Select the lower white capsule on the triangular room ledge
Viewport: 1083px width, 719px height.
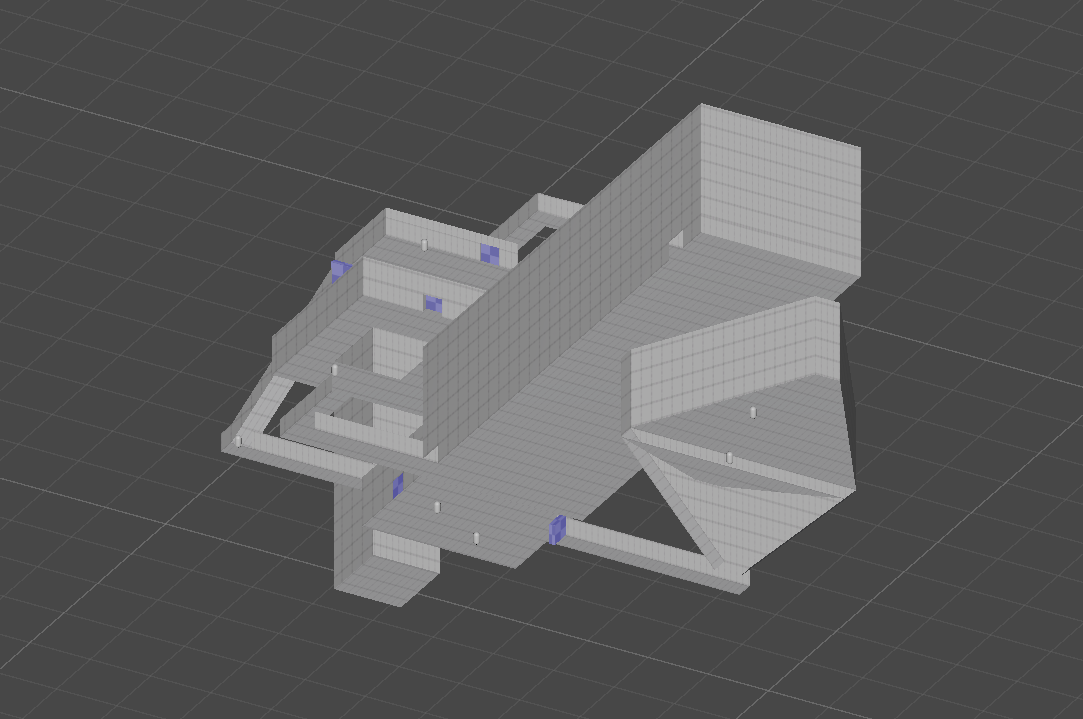pos(729,457)
